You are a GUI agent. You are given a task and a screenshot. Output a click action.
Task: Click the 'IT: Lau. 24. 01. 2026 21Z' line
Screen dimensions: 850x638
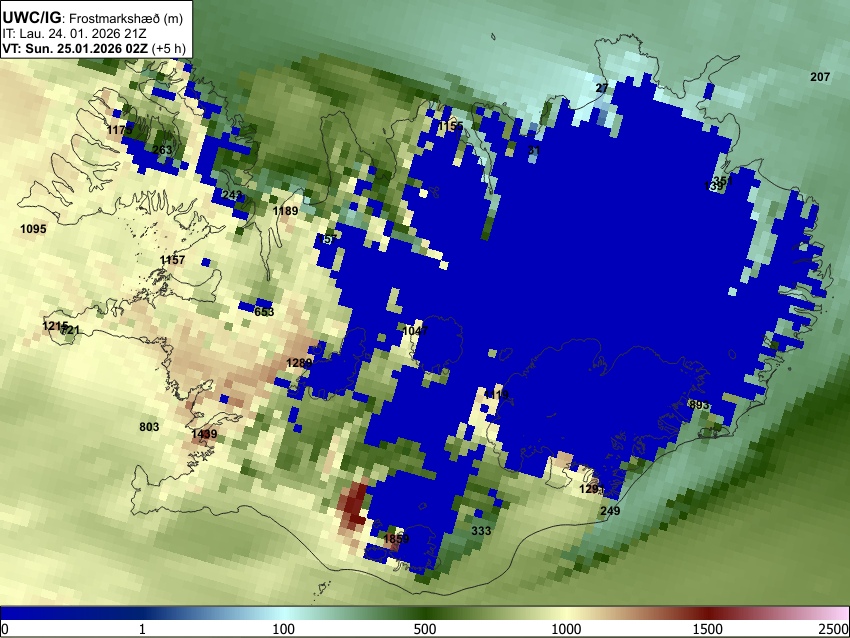73,34
